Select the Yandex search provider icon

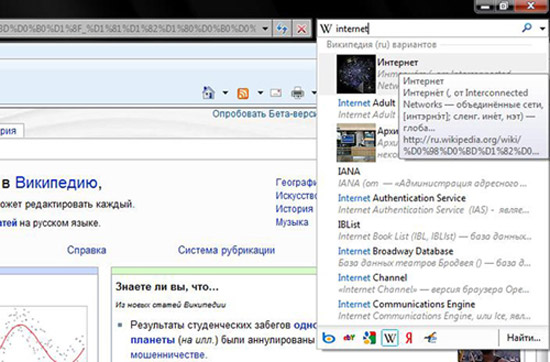(x=409, y=338)
